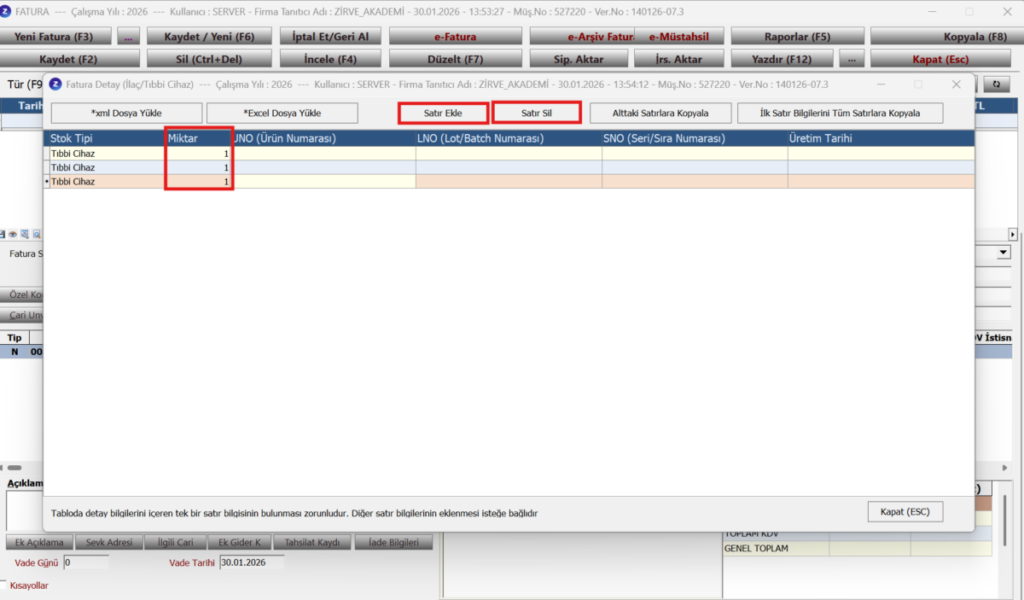
Task: Open Yeni Fatura (F3) in main toolbar
Action: 54,37
